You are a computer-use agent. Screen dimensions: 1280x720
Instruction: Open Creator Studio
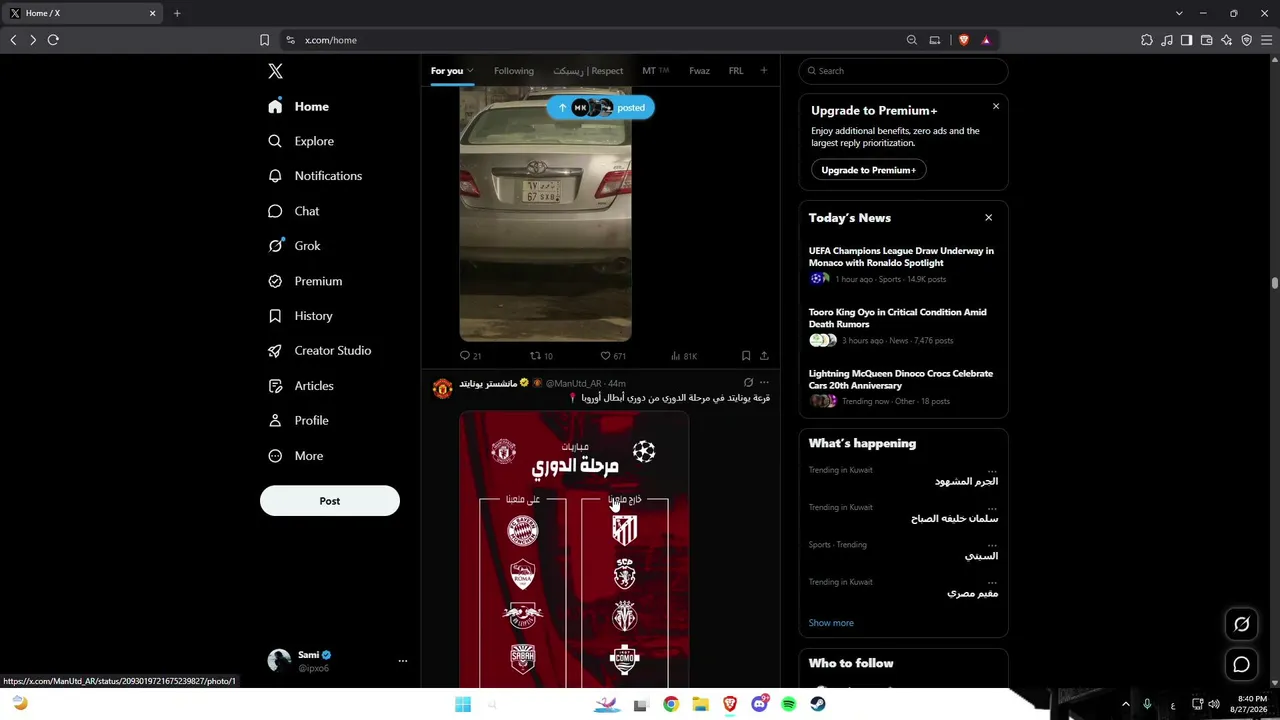click(x=319, y=351)
